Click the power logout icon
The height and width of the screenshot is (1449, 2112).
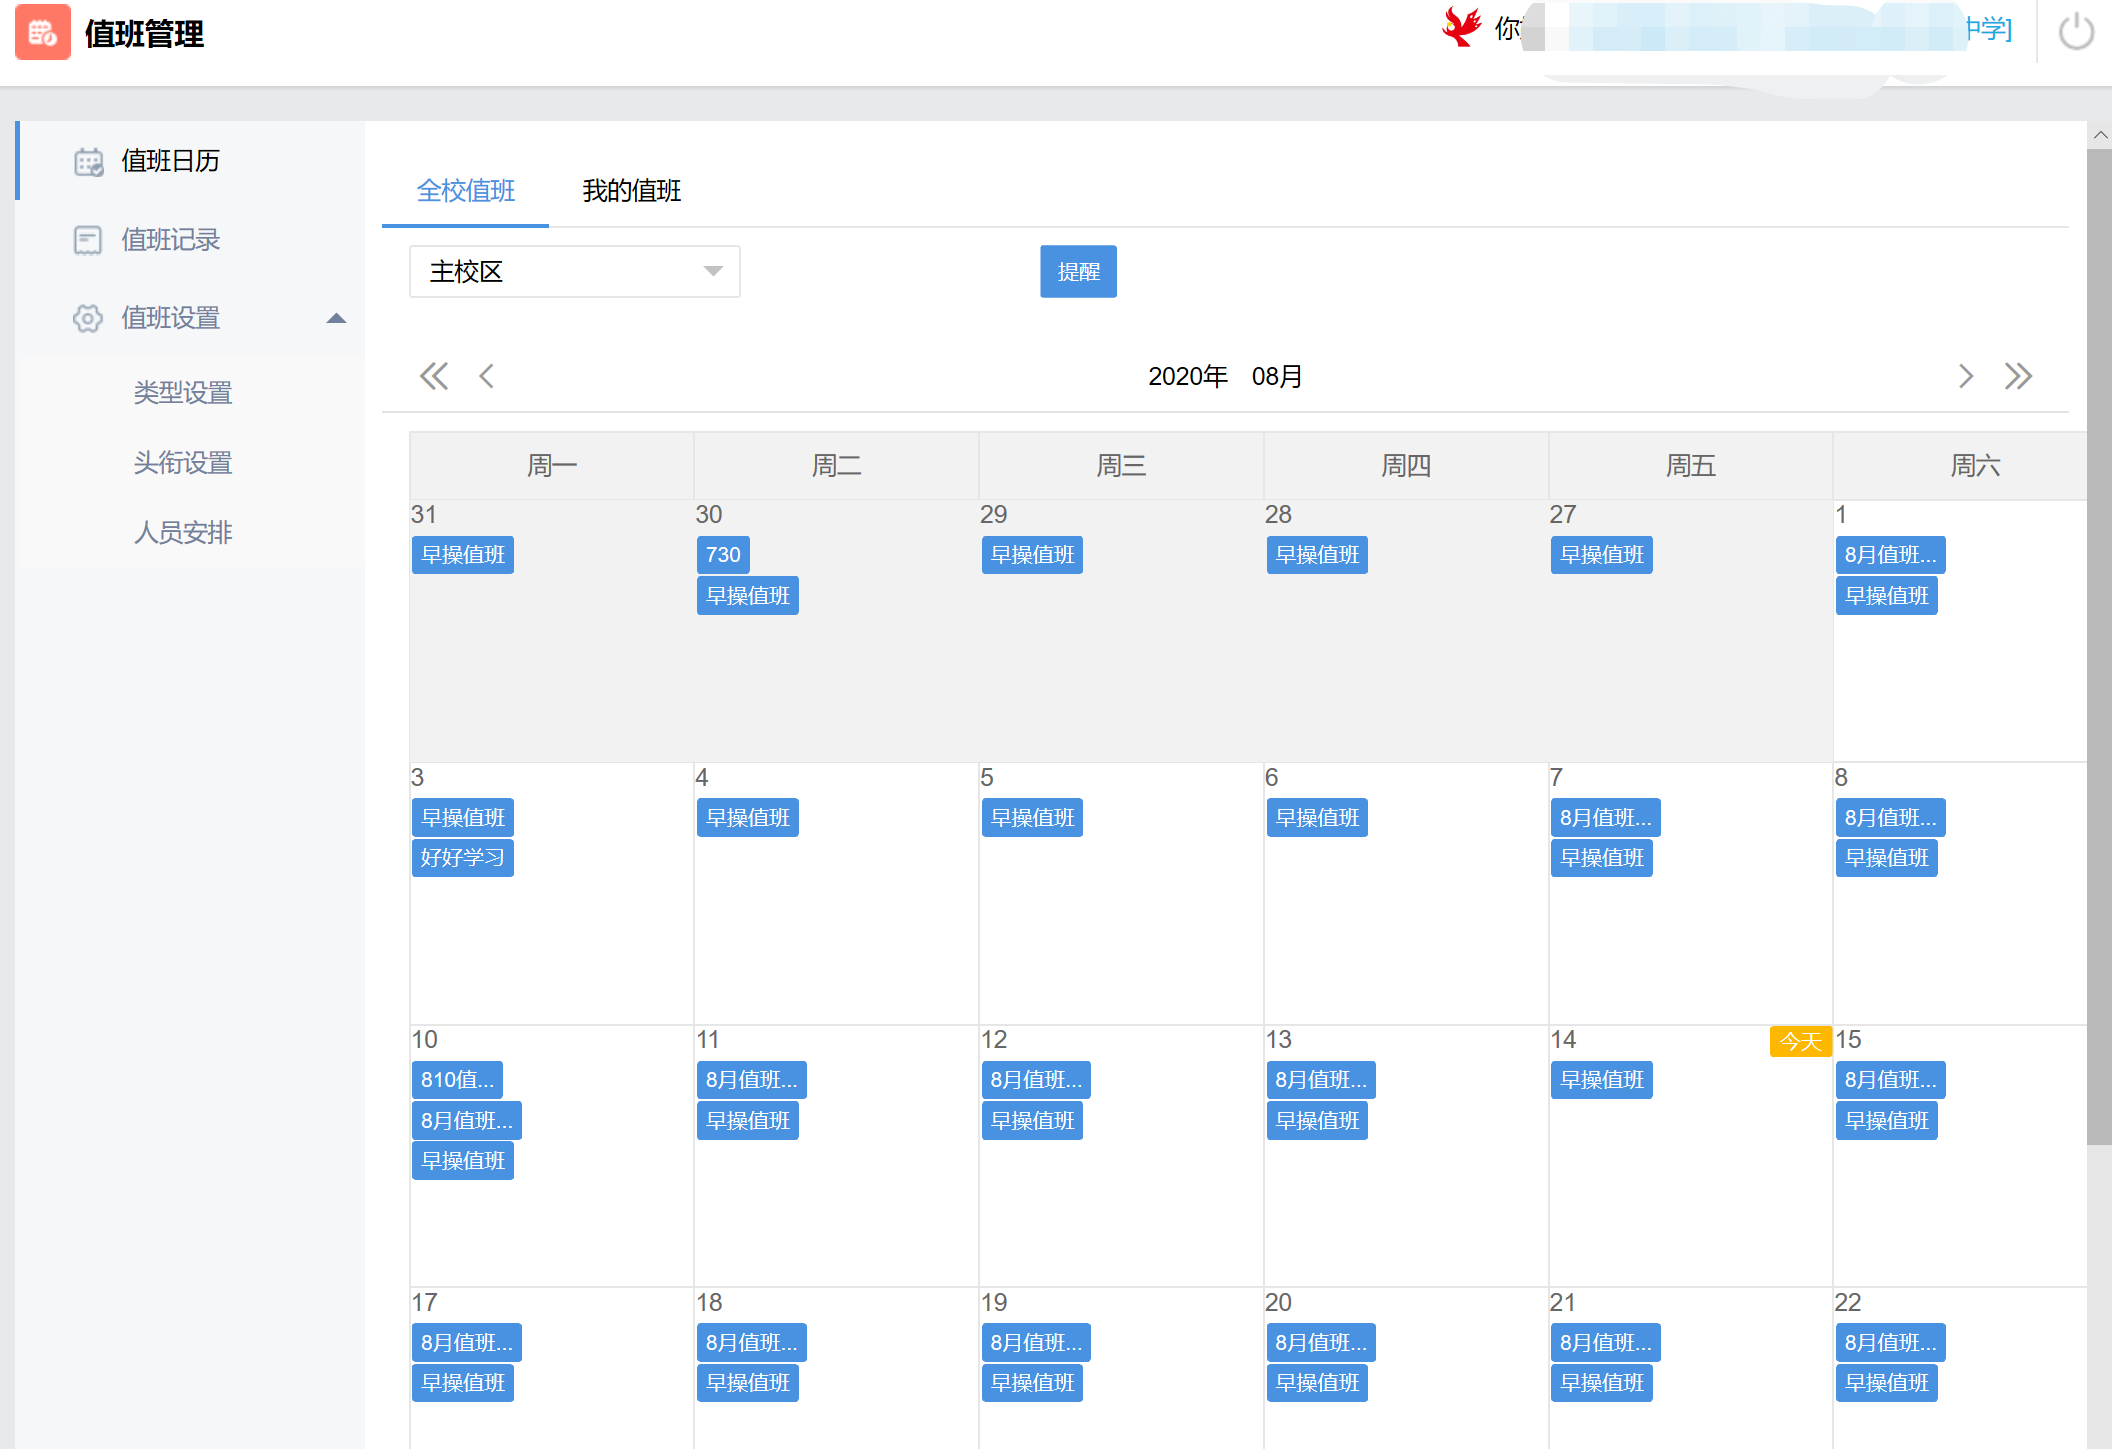click(x=2076, y=32)
